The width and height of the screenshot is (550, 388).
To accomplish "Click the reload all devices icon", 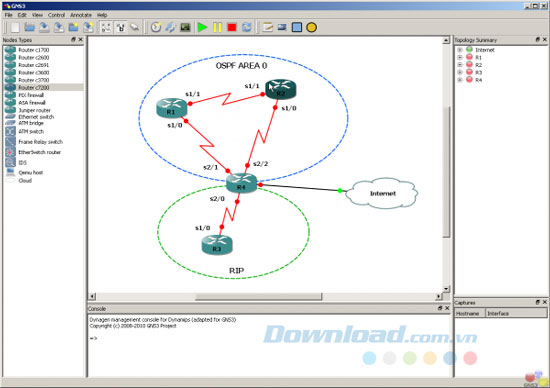I will click(x=247, y=27).
